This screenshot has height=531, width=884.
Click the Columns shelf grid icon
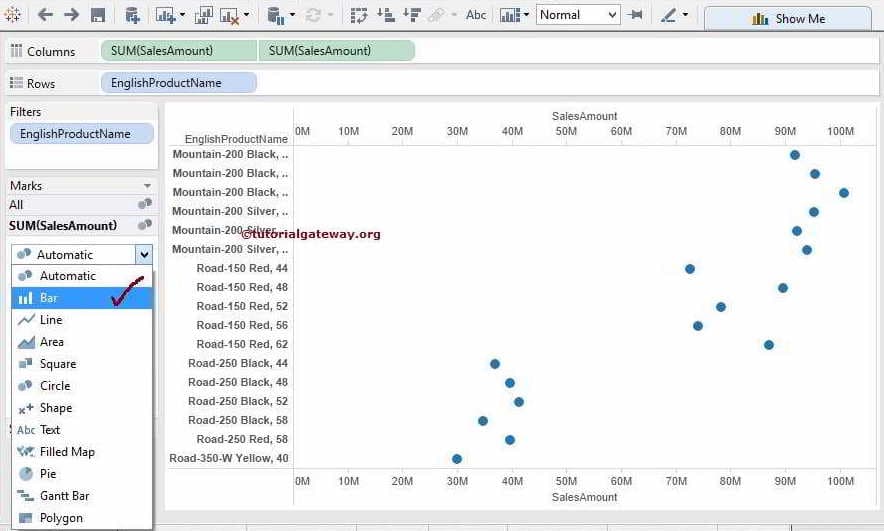pos(16,51)
